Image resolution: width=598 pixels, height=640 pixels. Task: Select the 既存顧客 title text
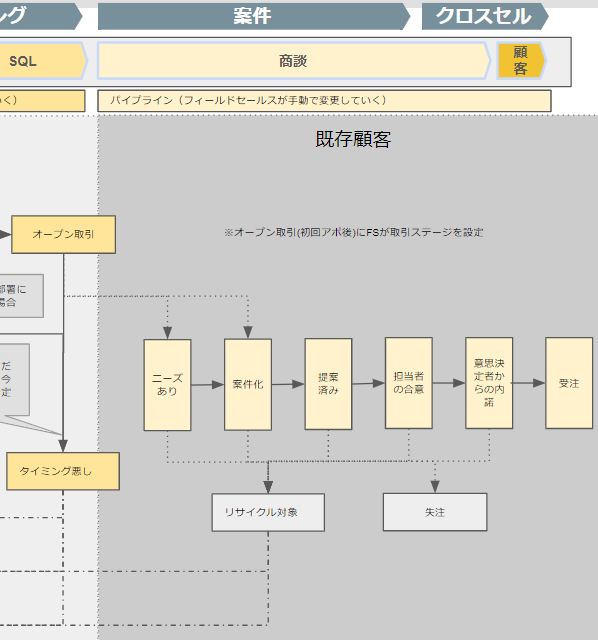click(x=353, y=139)
